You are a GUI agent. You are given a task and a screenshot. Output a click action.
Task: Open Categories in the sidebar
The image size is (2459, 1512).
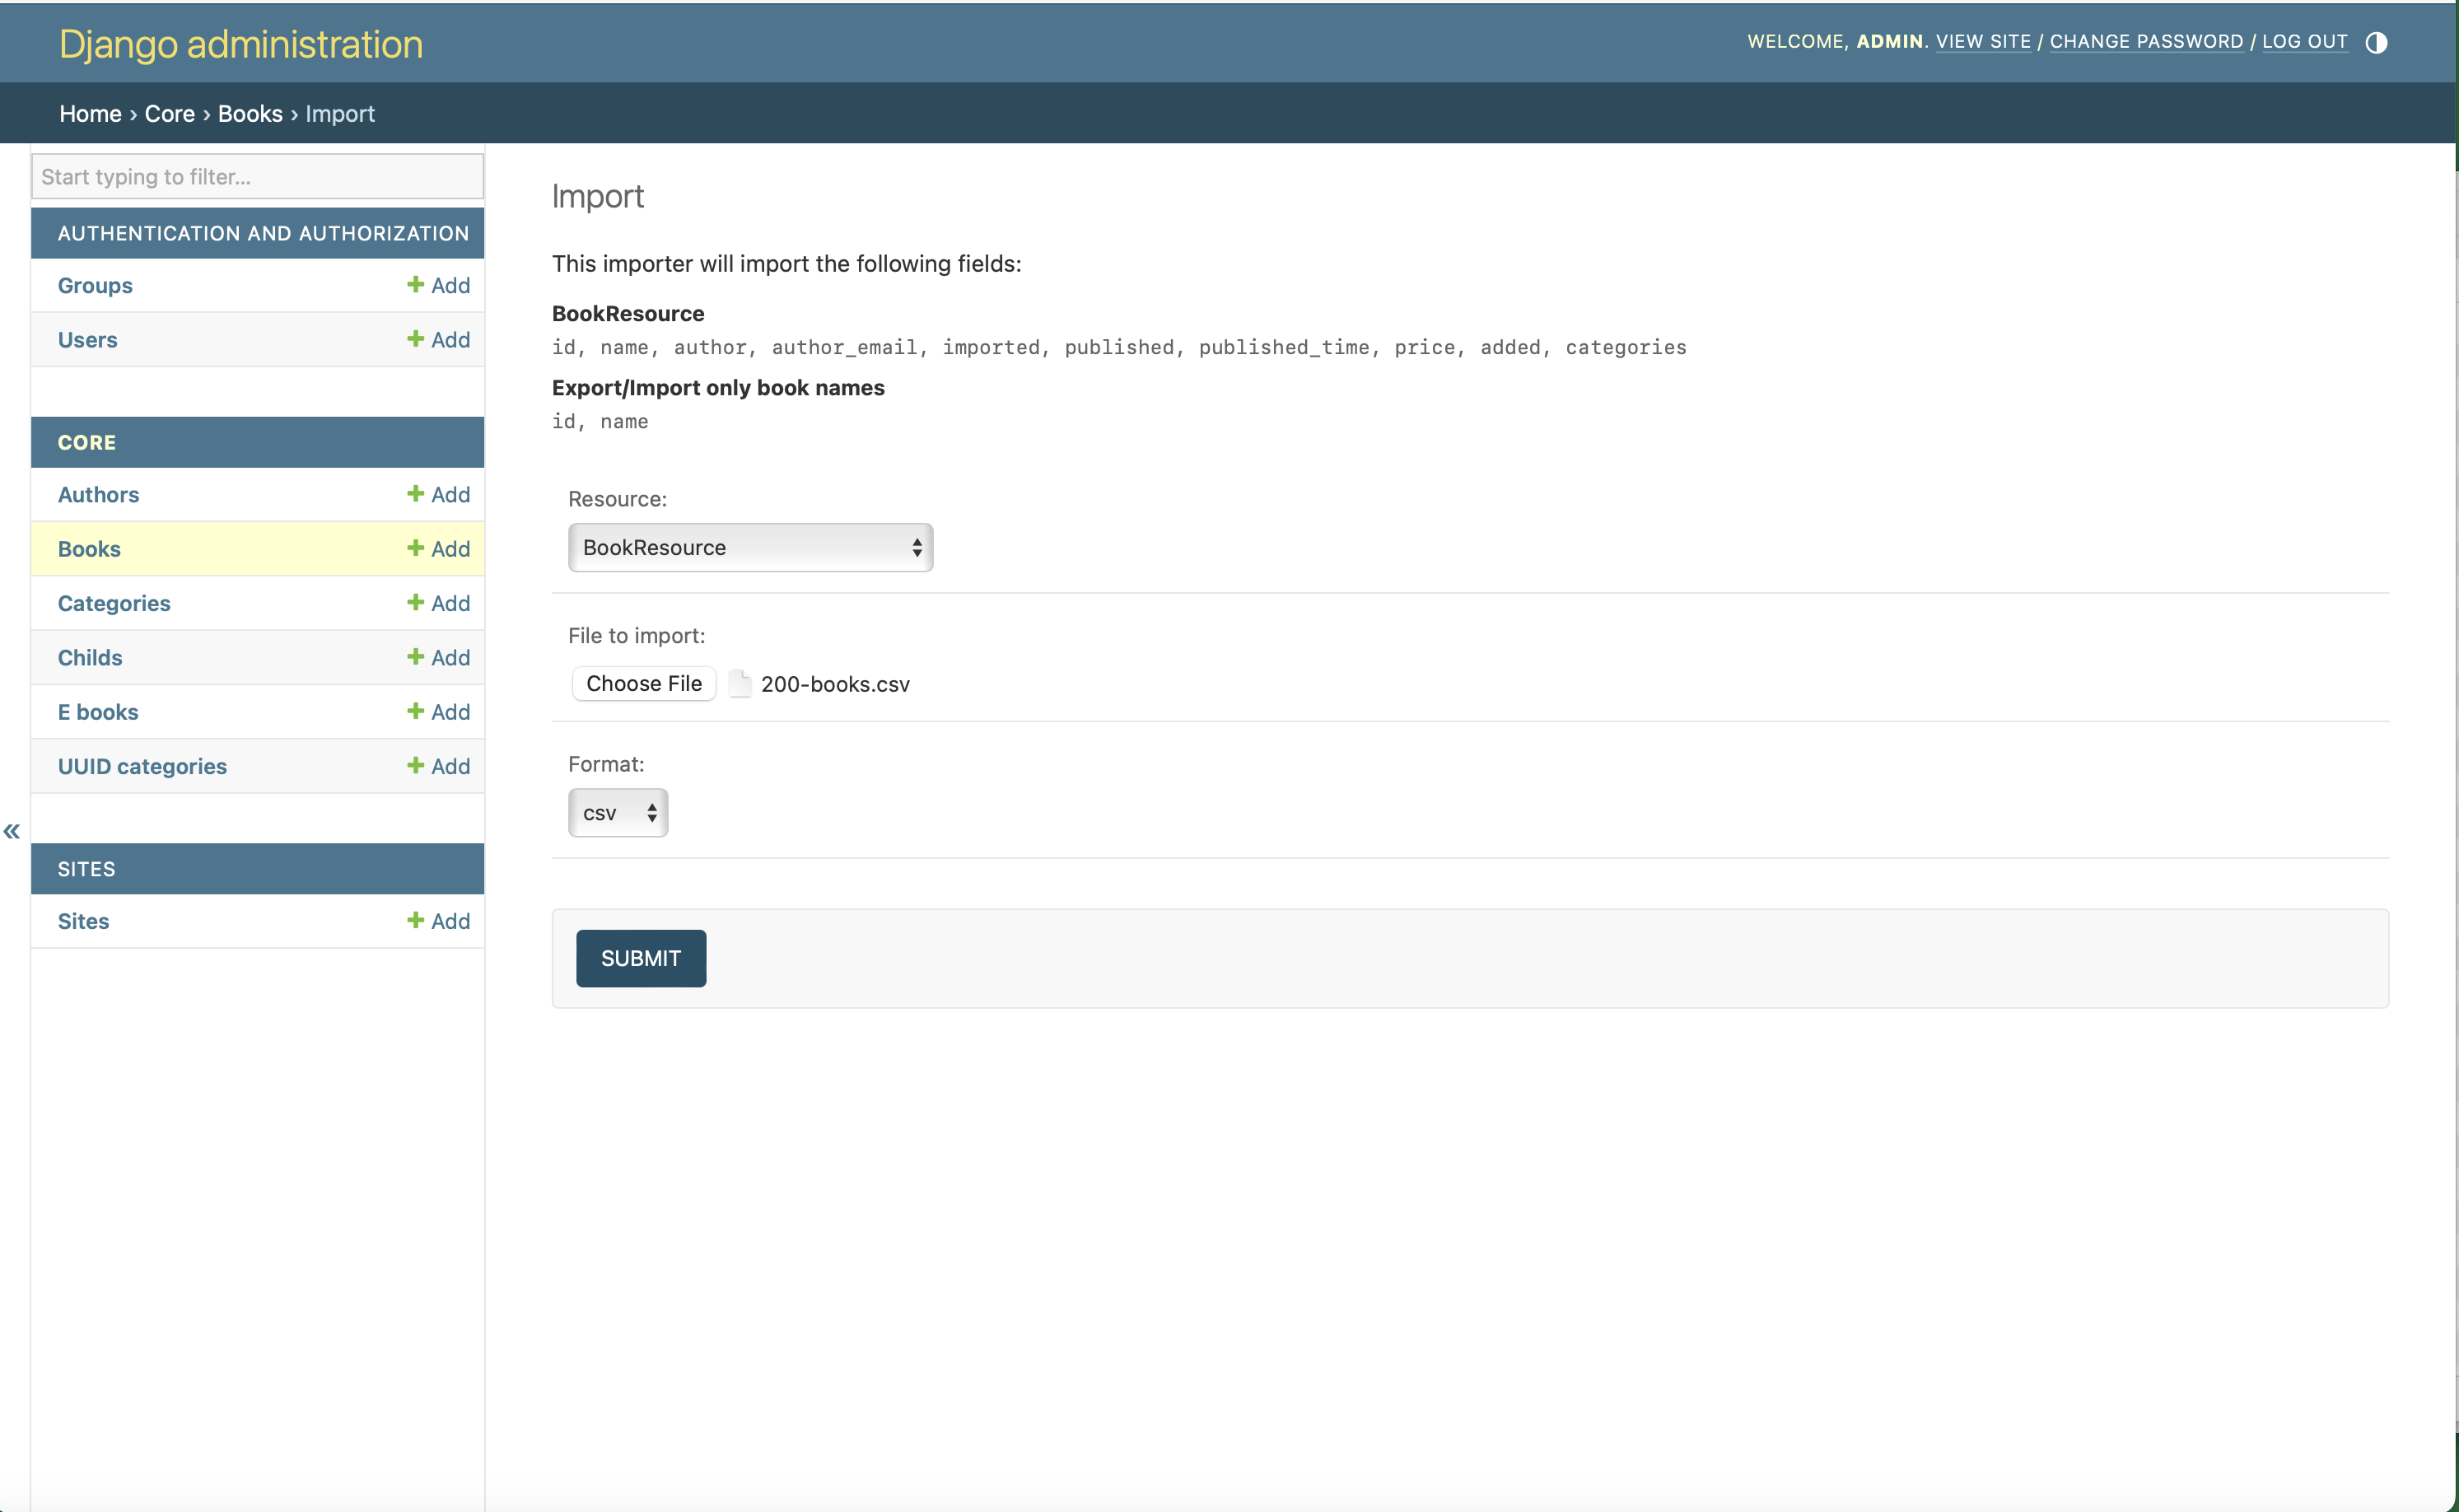(x=114, y=603)
